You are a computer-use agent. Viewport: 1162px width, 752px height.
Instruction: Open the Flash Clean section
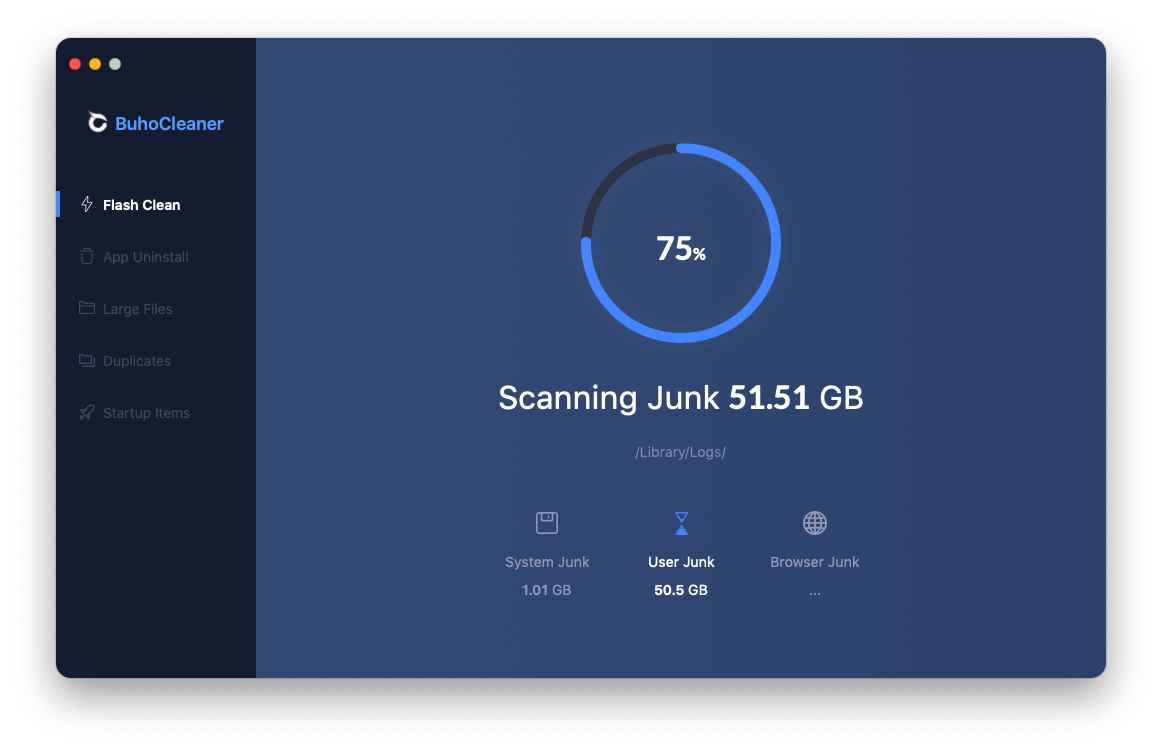[x=156, y=204]
